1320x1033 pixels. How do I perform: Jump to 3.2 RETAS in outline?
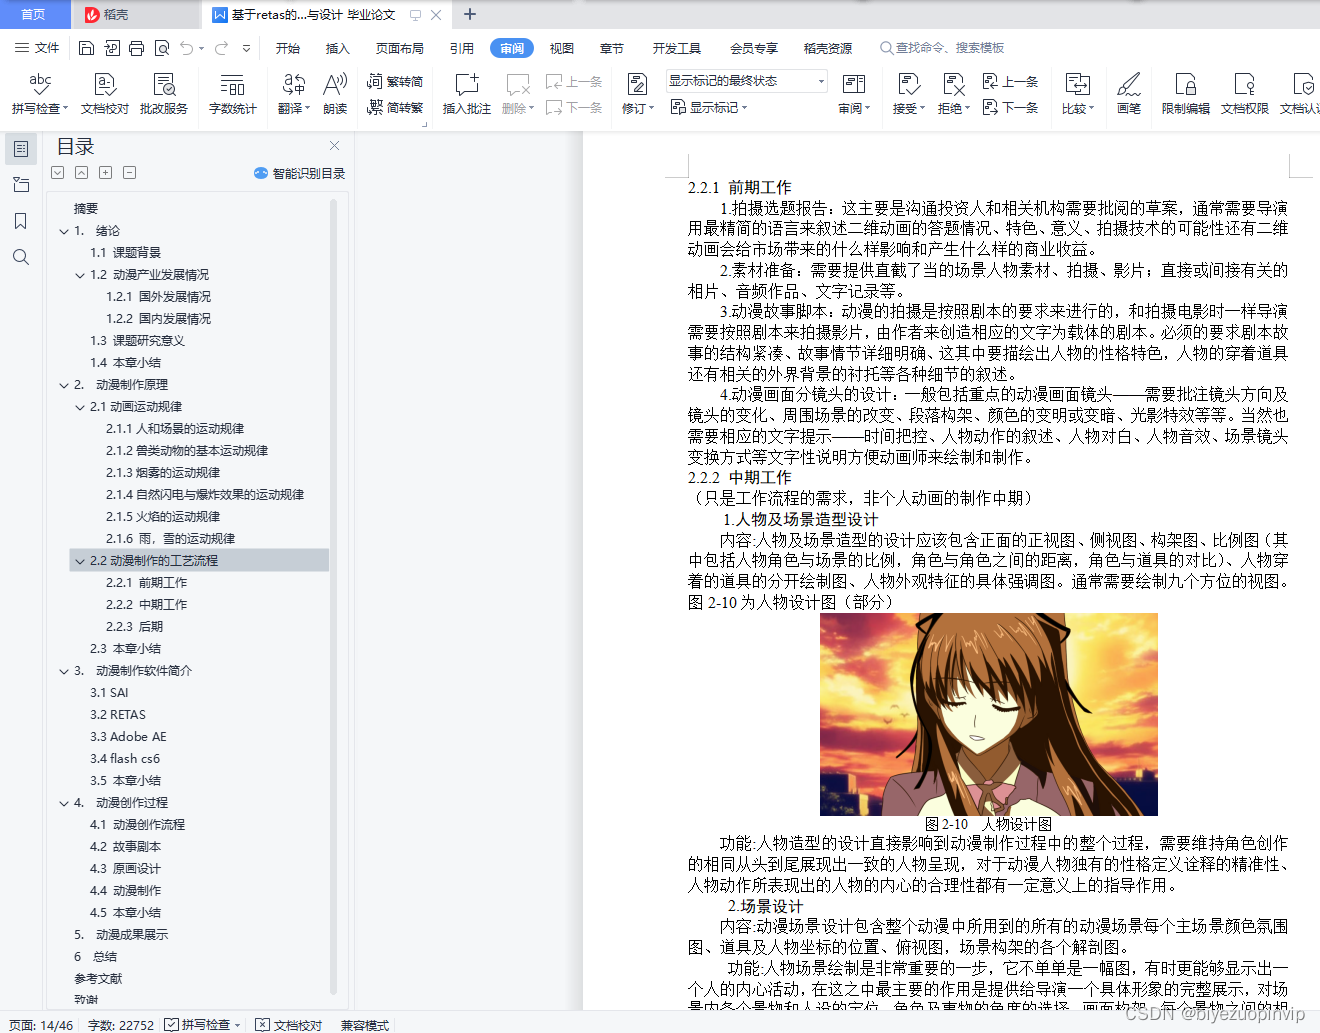tap(118, 715)
